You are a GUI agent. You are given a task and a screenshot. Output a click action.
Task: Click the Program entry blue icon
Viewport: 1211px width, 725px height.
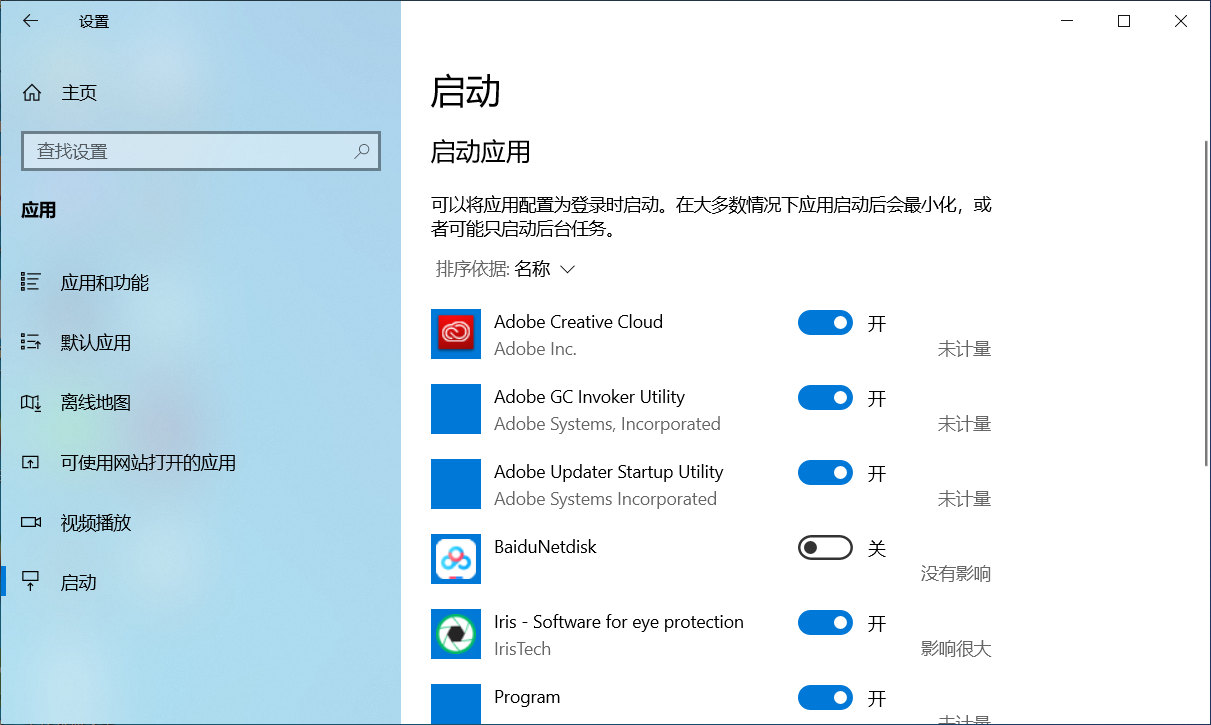click(456, 704)
